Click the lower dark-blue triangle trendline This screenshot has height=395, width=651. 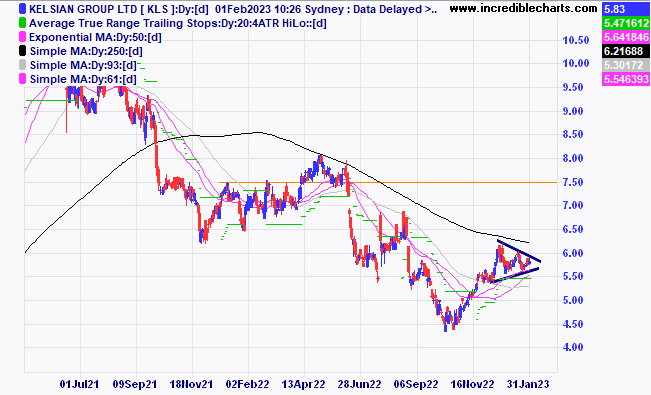(x=515, y=275)
